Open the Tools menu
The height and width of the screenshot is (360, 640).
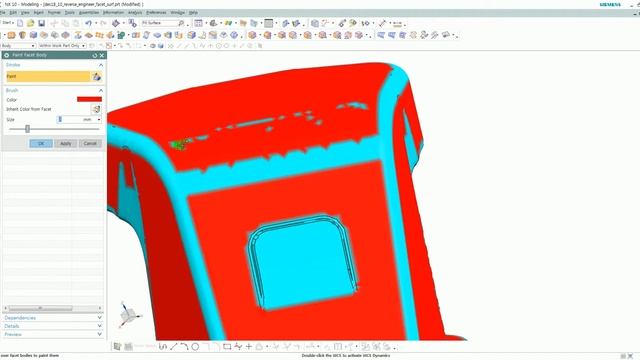pyautogui.click(x=70, y=13)
